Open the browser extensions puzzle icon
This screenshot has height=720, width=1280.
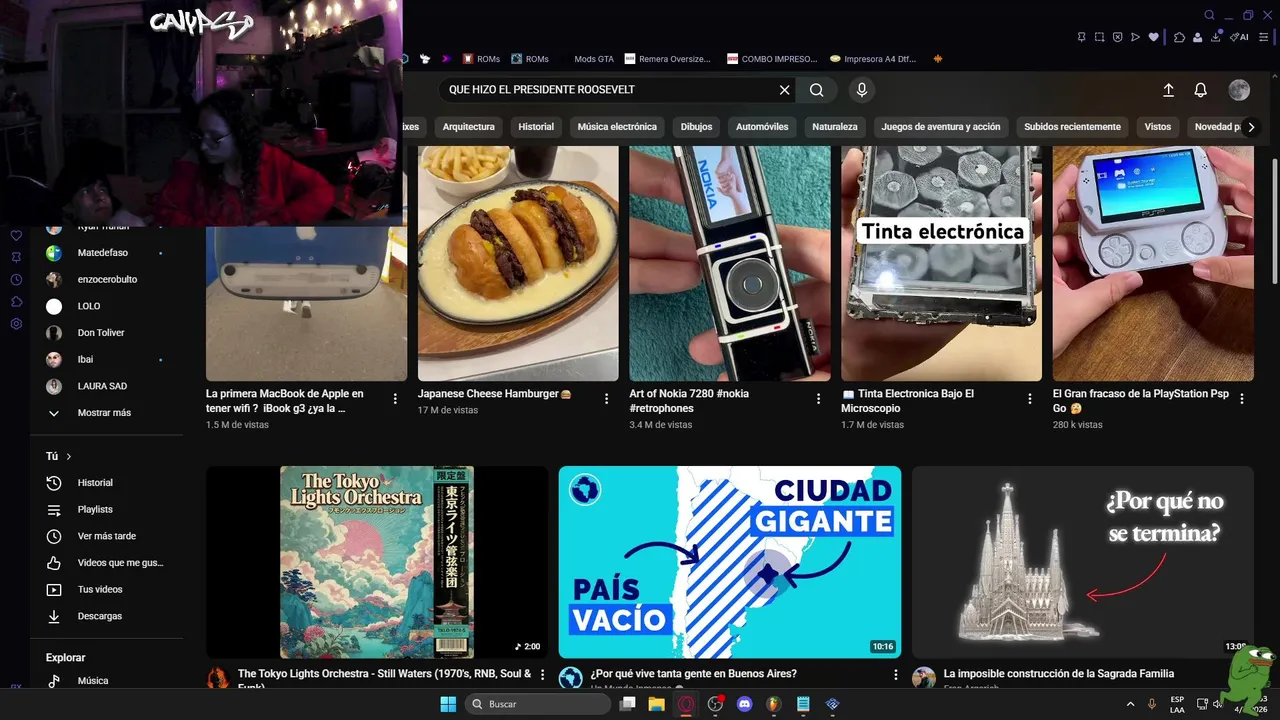tap(1180, 37)
